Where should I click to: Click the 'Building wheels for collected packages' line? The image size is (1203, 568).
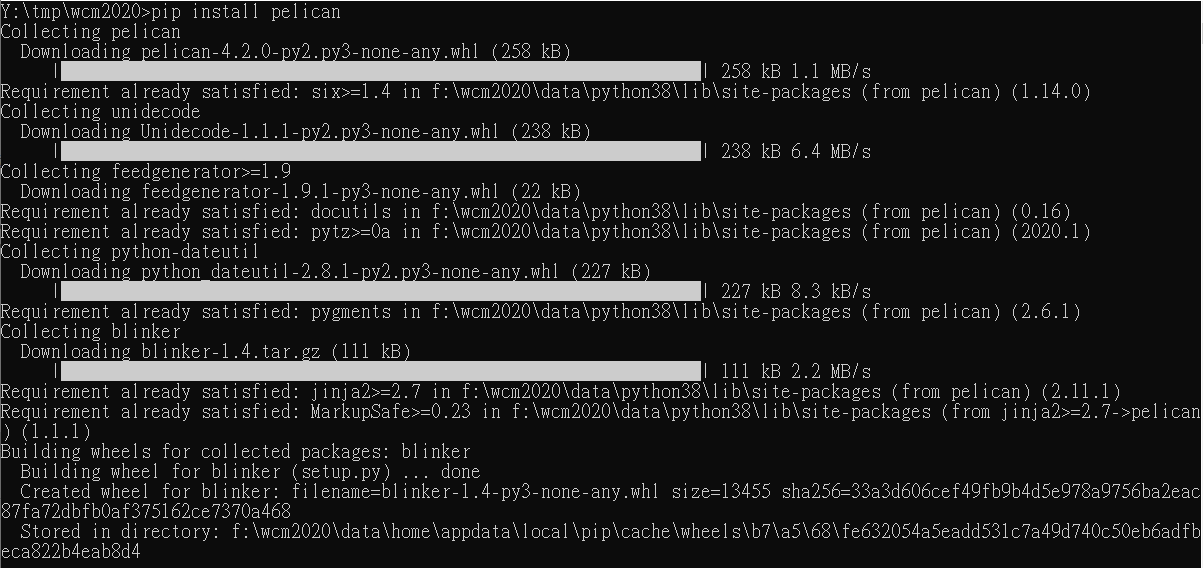click(x=236, y=452)
